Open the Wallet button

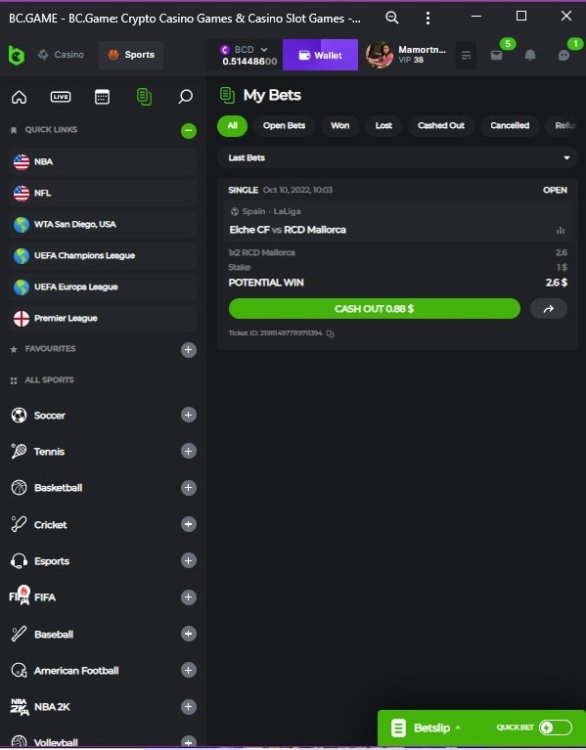[x=320, y=55]
